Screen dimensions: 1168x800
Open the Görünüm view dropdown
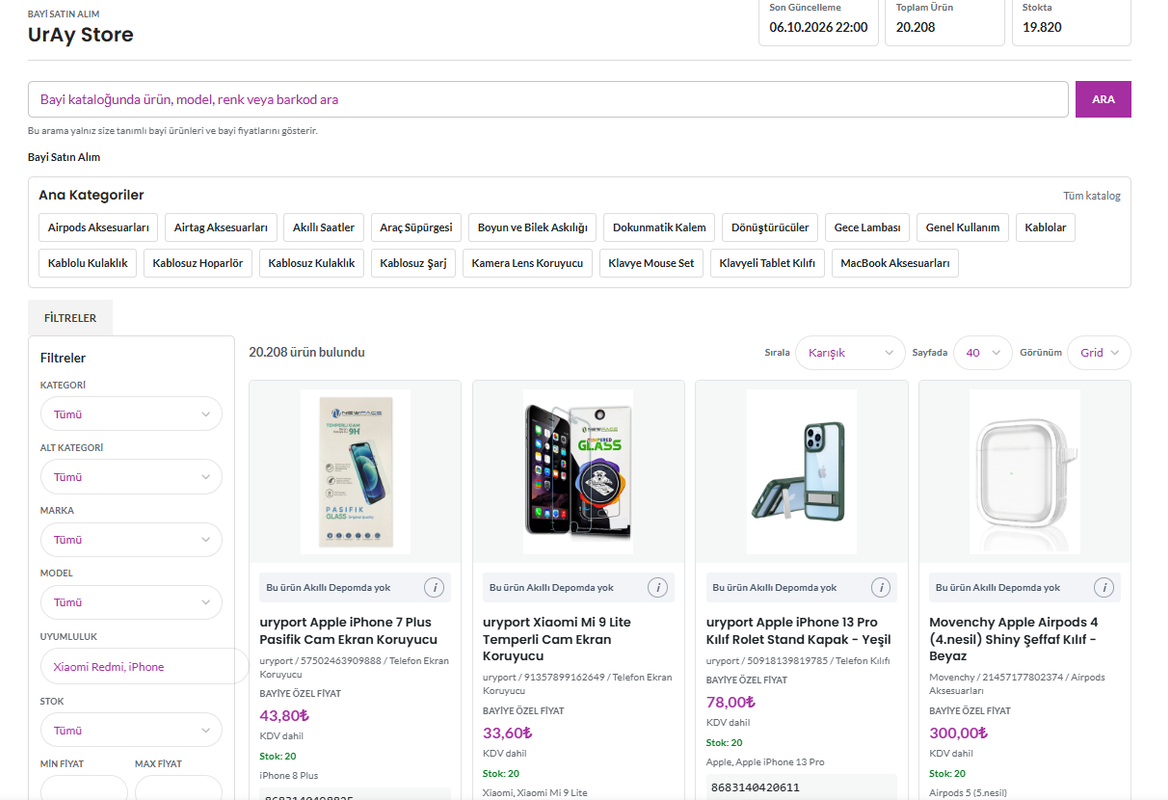(1099, 353)
